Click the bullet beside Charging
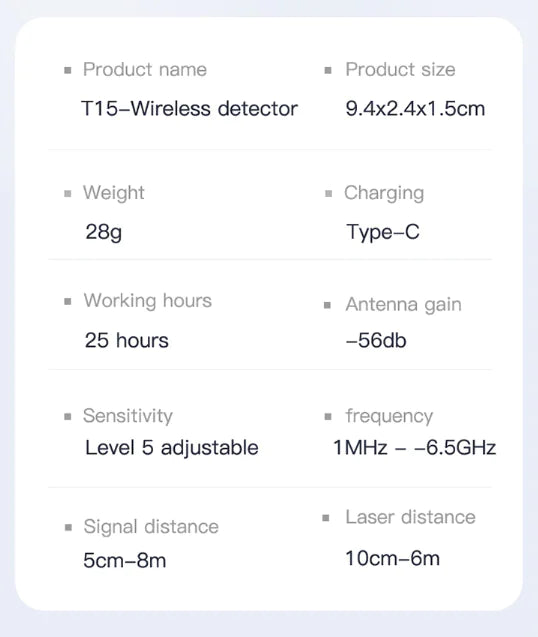Screen dimensions: 538x637 pyautogui.click(x=329, y=194)
